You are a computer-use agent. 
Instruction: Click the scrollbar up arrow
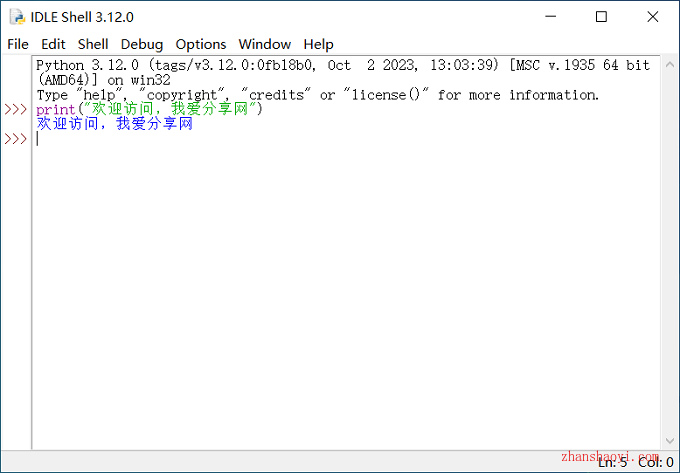coord(670,65)
